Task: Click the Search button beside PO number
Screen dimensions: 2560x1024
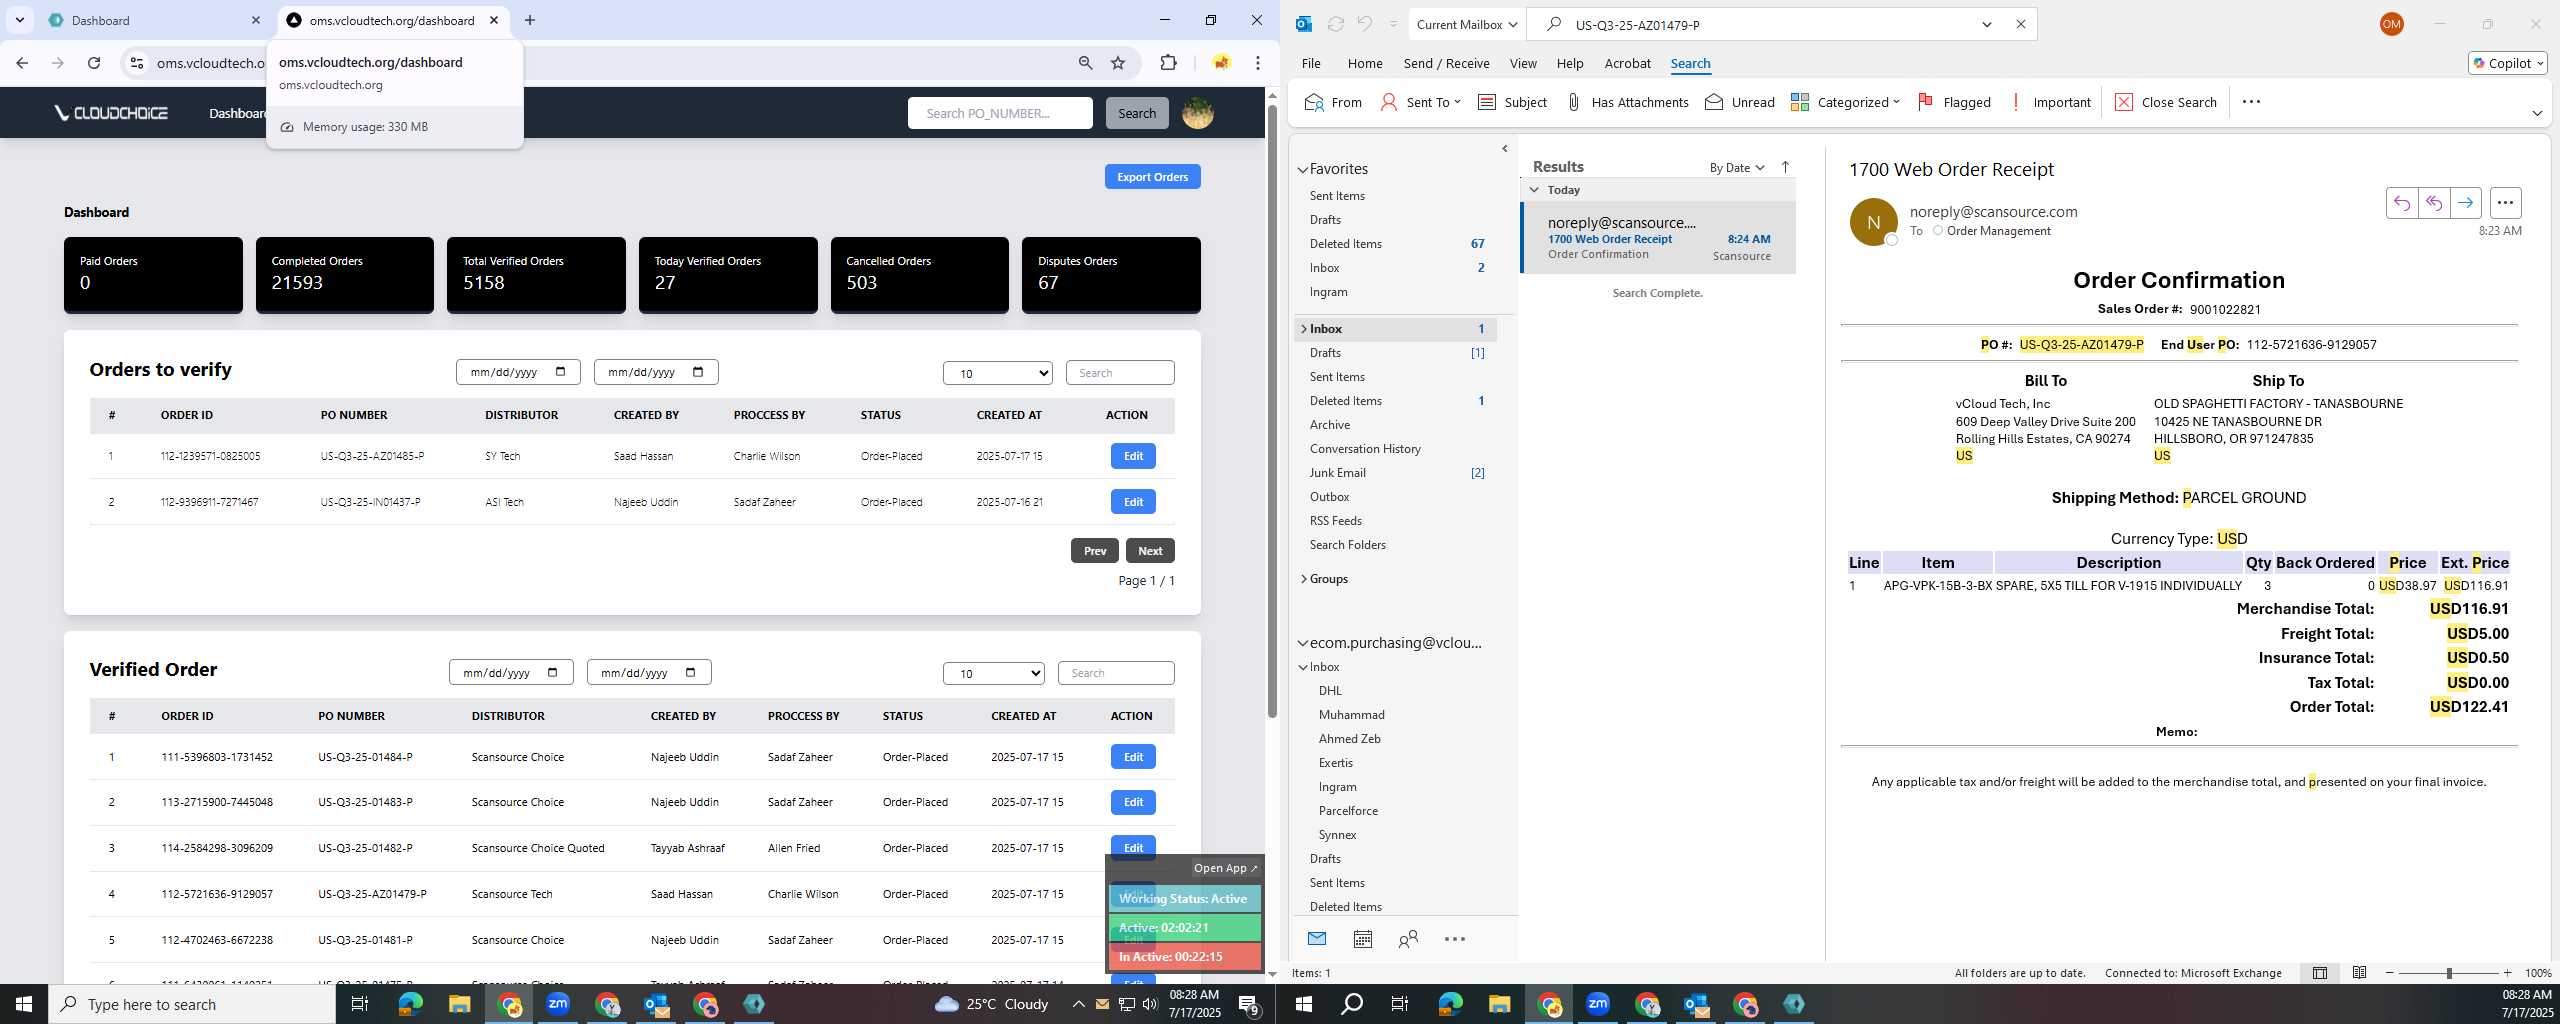Action: pos(1137,113)
